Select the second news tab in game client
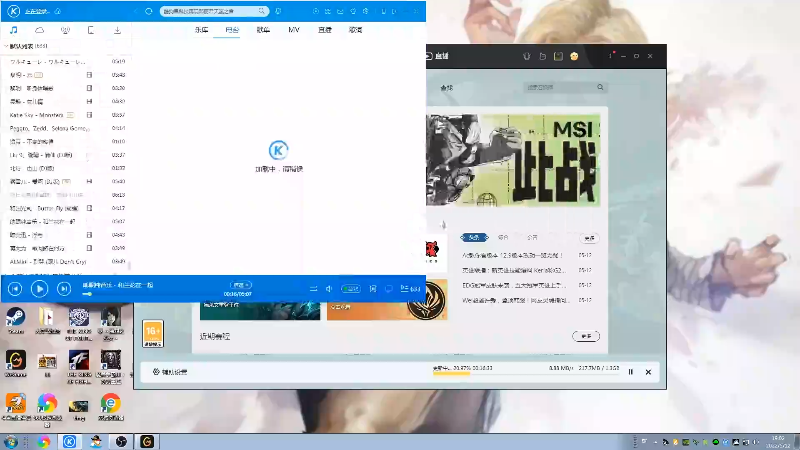This screenshot has height=450, width=800. [504, 237]
